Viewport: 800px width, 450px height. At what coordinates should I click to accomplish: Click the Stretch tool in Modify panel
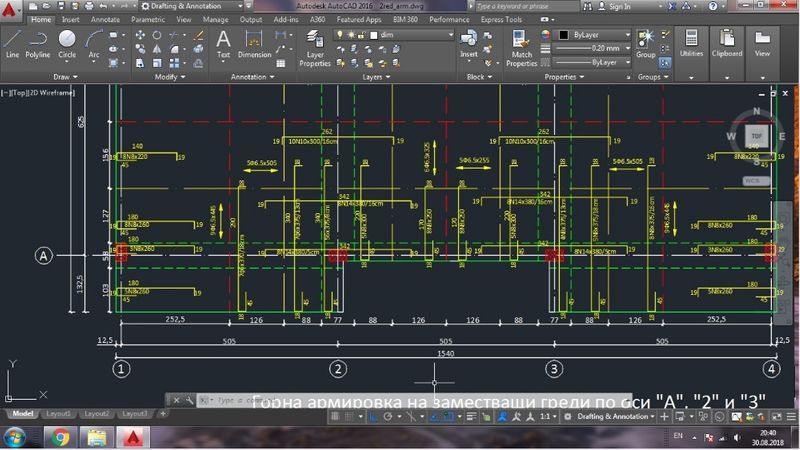[140, 63]
